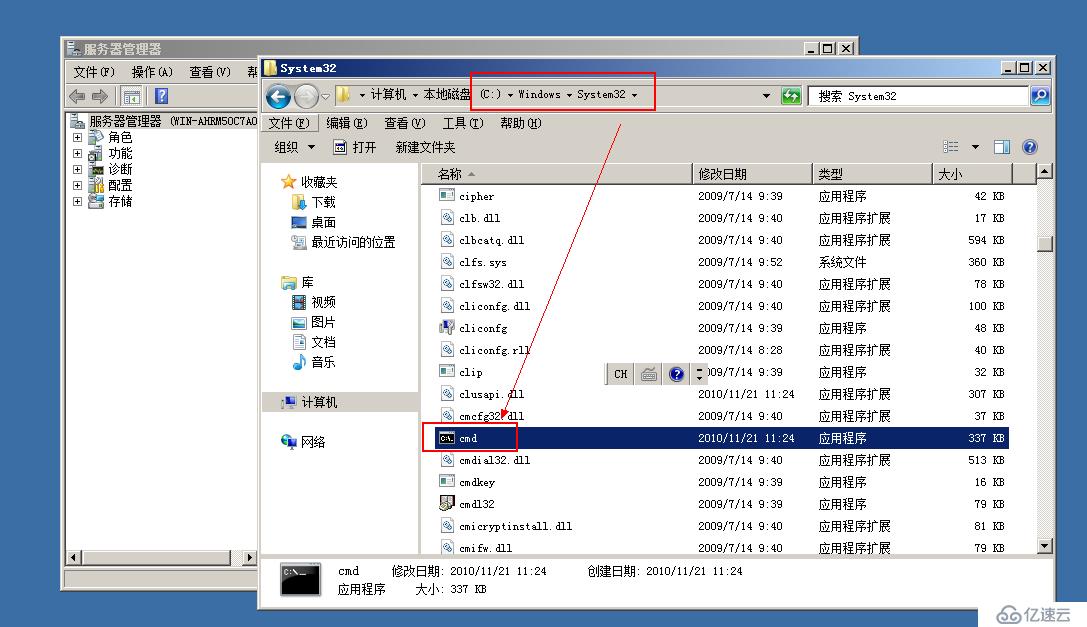Screen dimensions: 1087x627
Task: Select the cmd application icon in the list
Action: pos(446,438)
